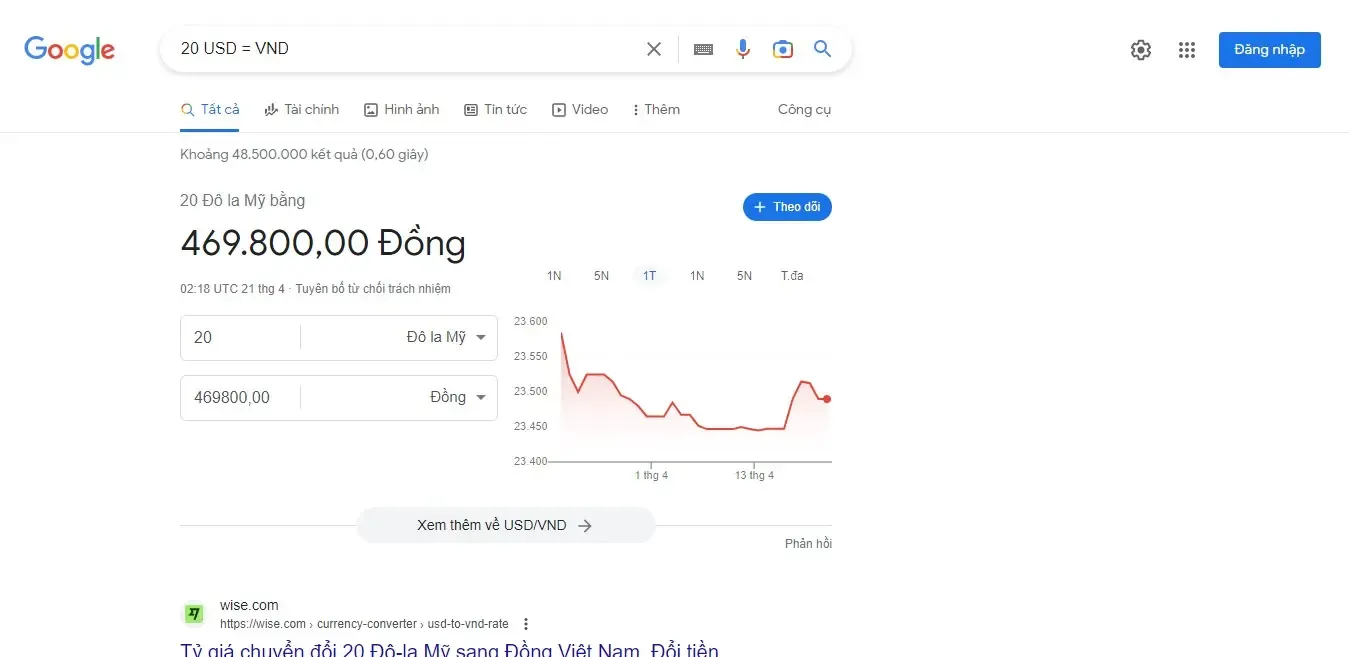Click the USD amount input showing 20
The width and height of the screenshot is (1349, 657).
coord(240,337)
